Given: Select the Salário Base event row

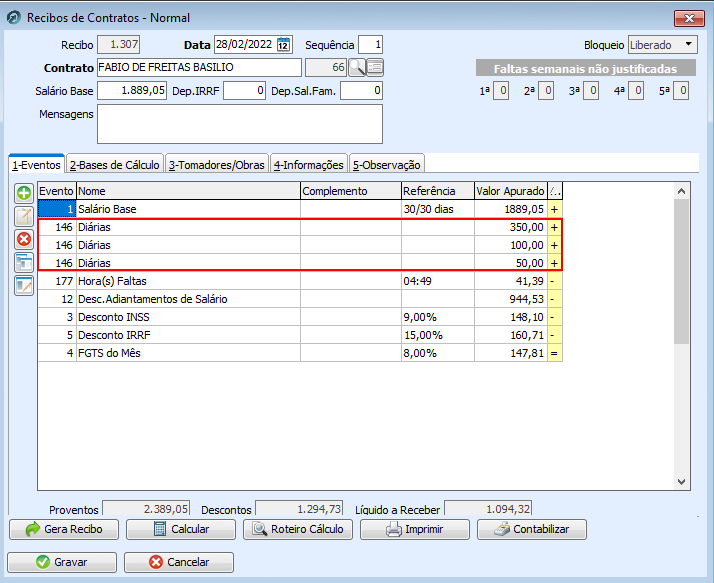Looking at the screenshot, I should click(x=300, y=209).
